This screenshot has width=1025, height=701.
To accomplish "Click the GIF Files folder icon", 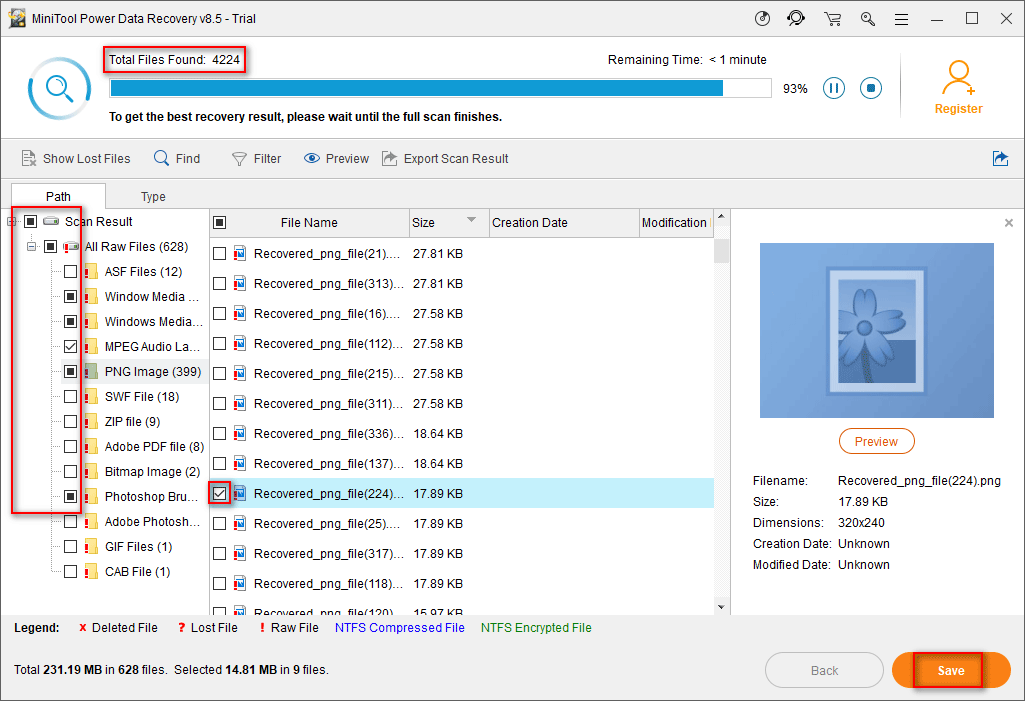I will (x=92, y=547).
